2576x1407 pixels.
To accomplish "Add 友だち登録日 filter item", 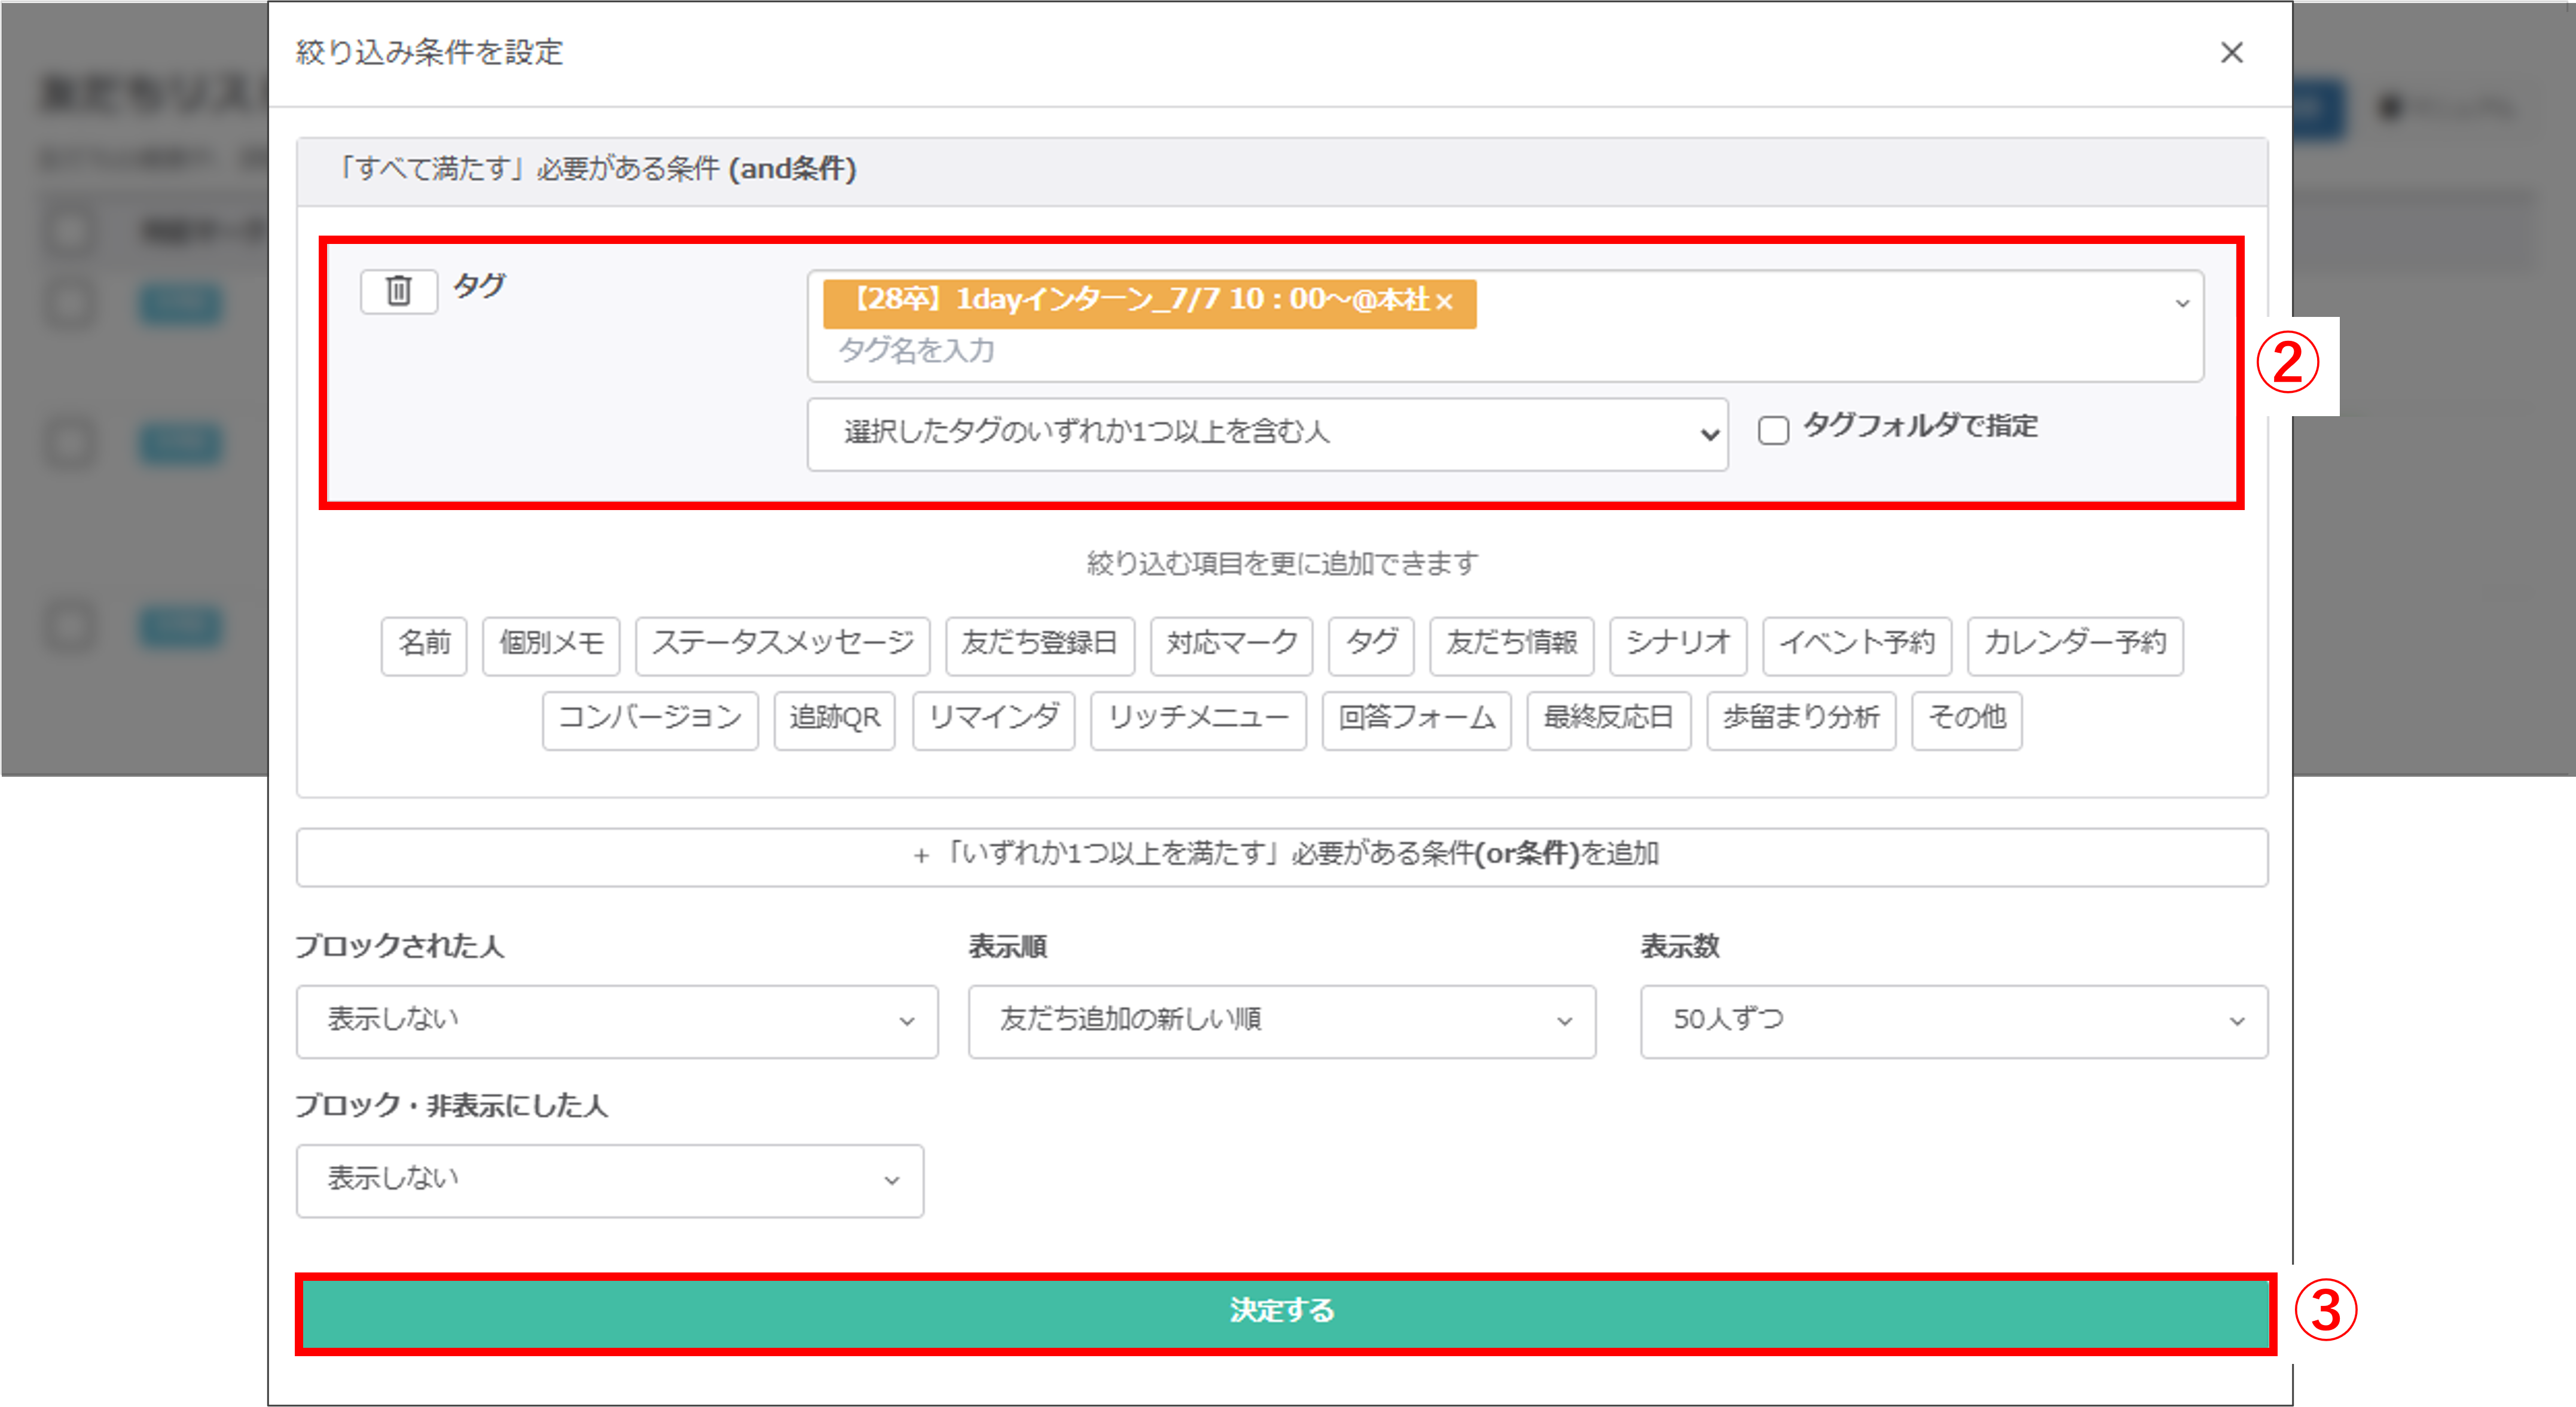I will [x=1039, y=645].
